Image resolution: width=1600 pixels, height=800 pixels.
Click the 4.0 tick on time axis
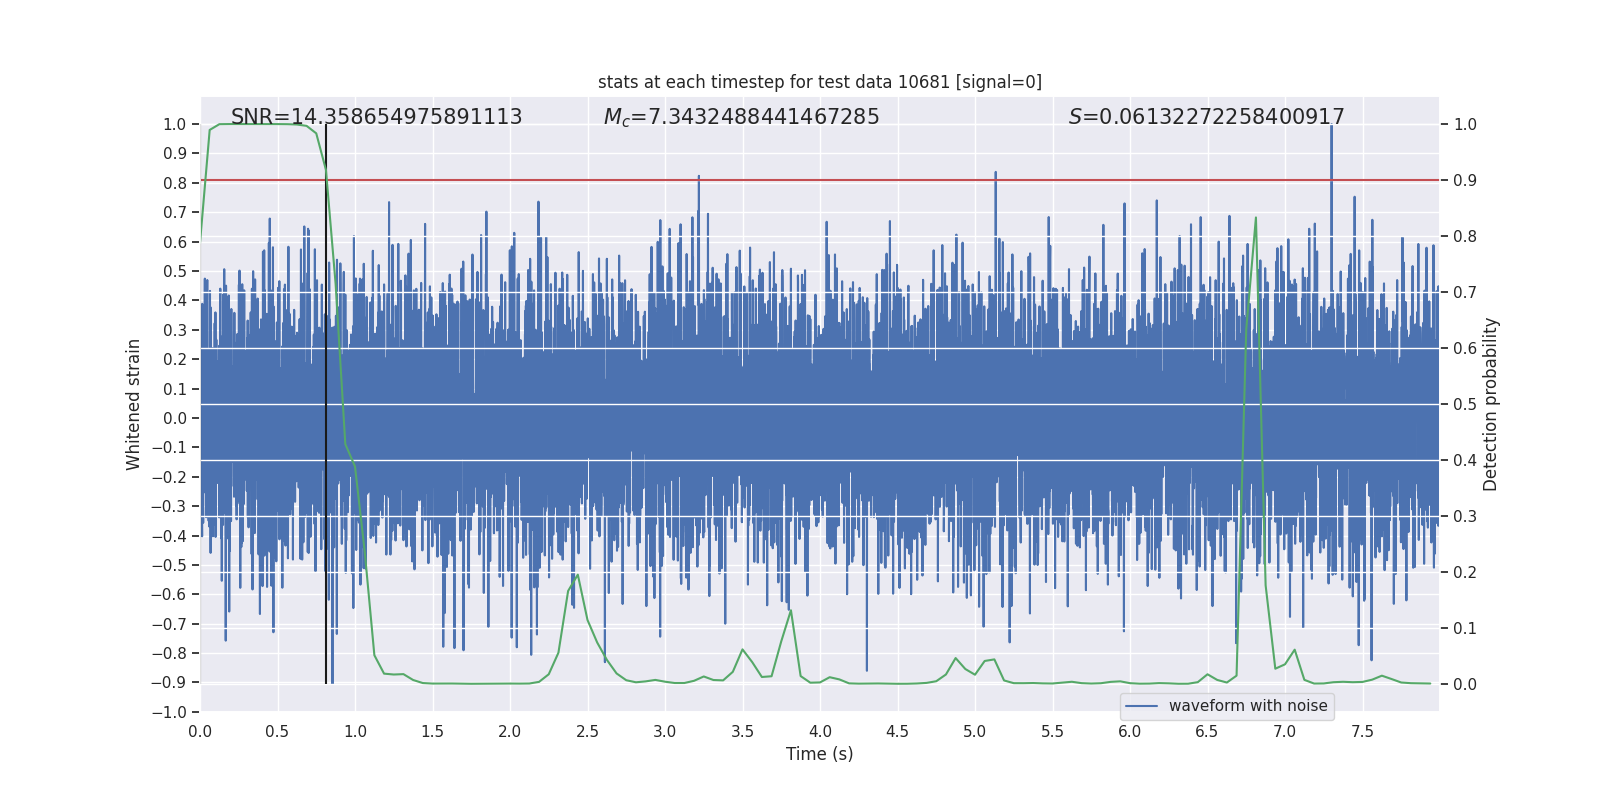[x=820, y=731]
